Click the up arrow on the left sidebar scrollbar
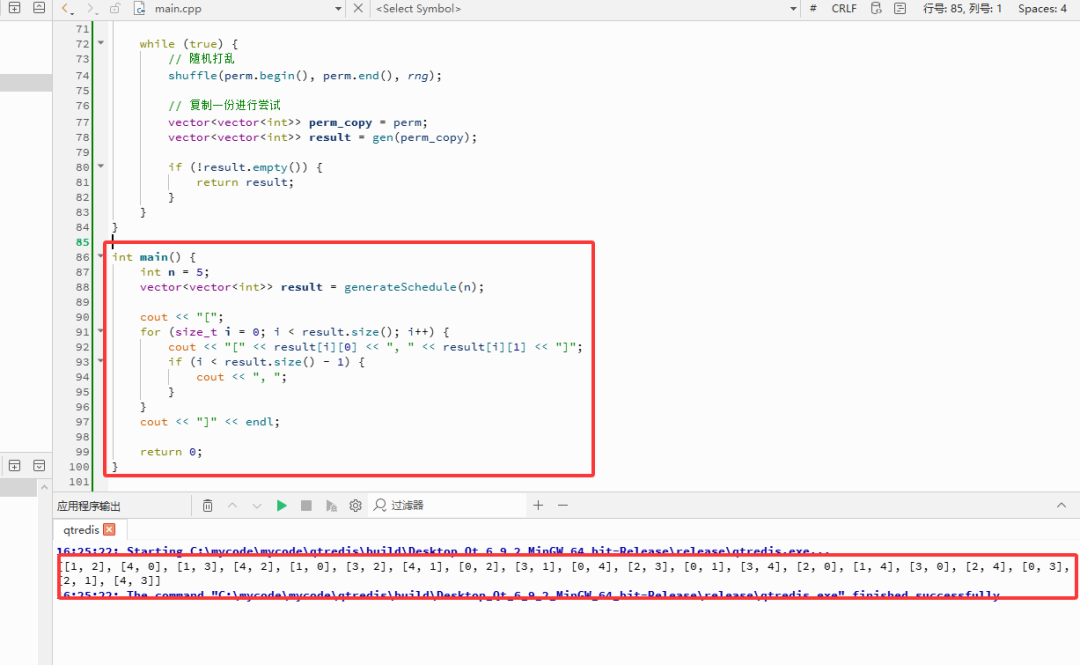This screenshot has height=665, width=1080. 45,487
